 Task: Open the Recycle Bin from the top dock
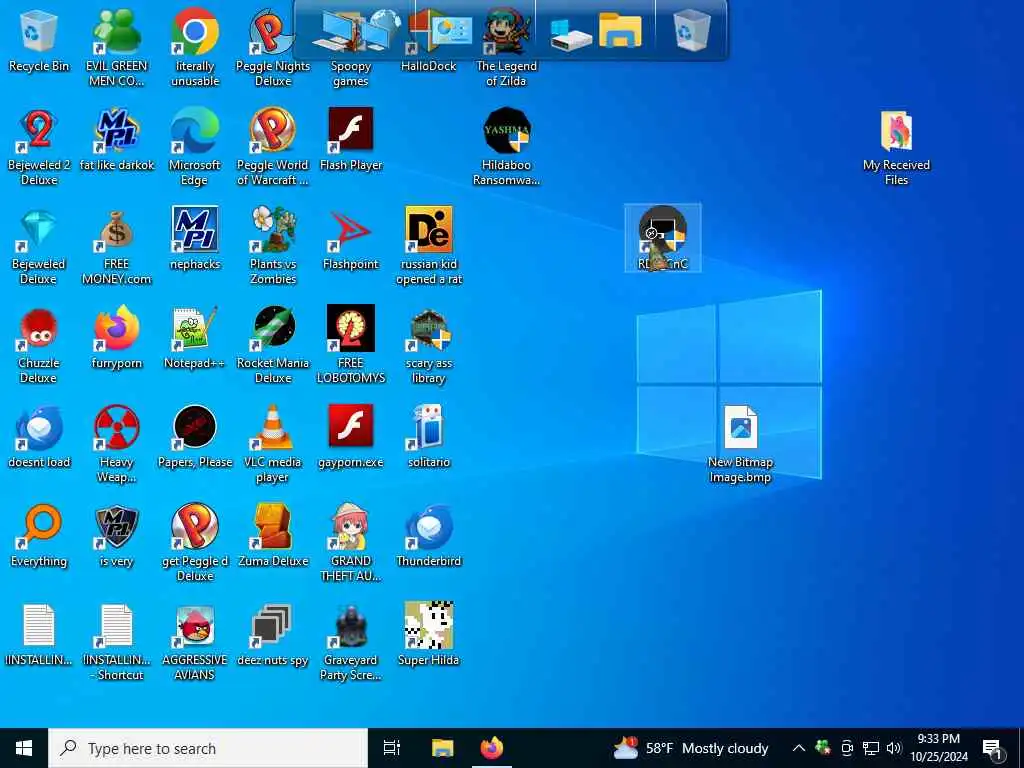pos(692,29)
